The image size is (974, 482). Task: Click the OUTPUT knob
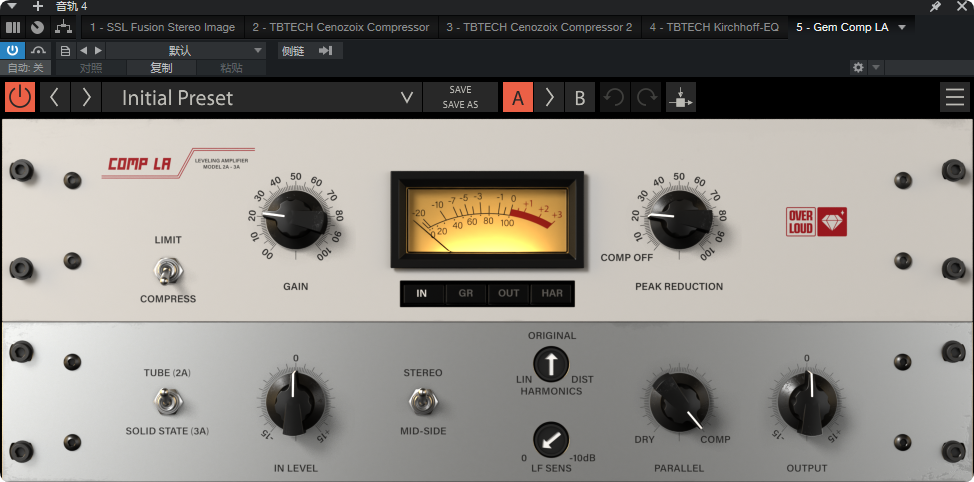(x=807, y=401)
